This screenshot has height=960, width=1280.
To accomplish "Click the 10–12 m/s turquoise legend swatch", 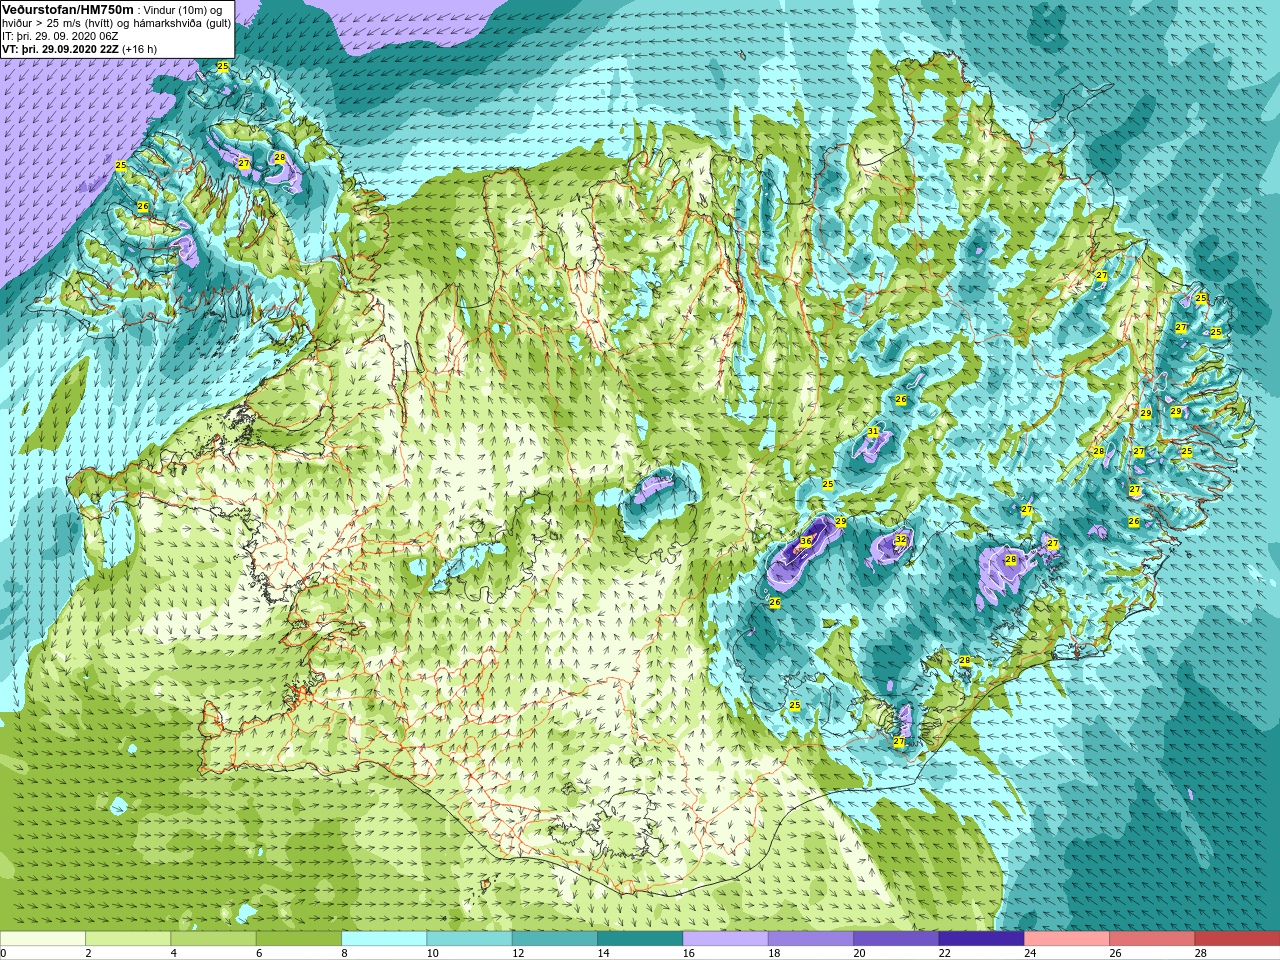I will (469, 939).
